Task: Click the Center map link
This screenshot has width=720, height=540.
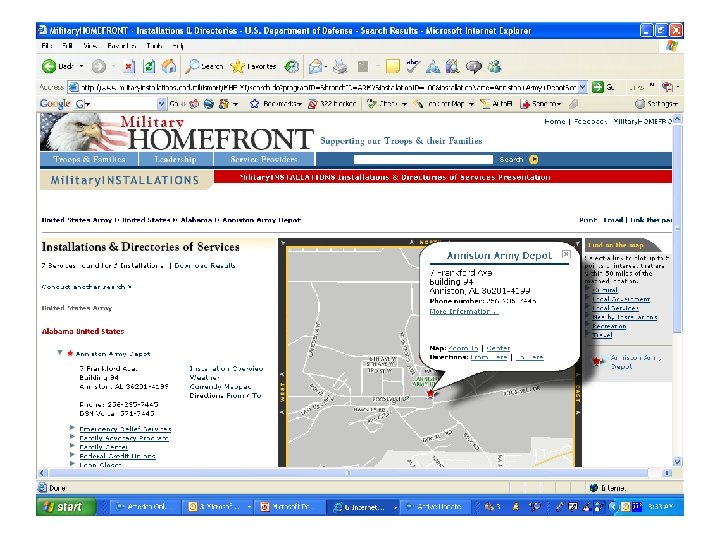Action: (x=498, y=348)
